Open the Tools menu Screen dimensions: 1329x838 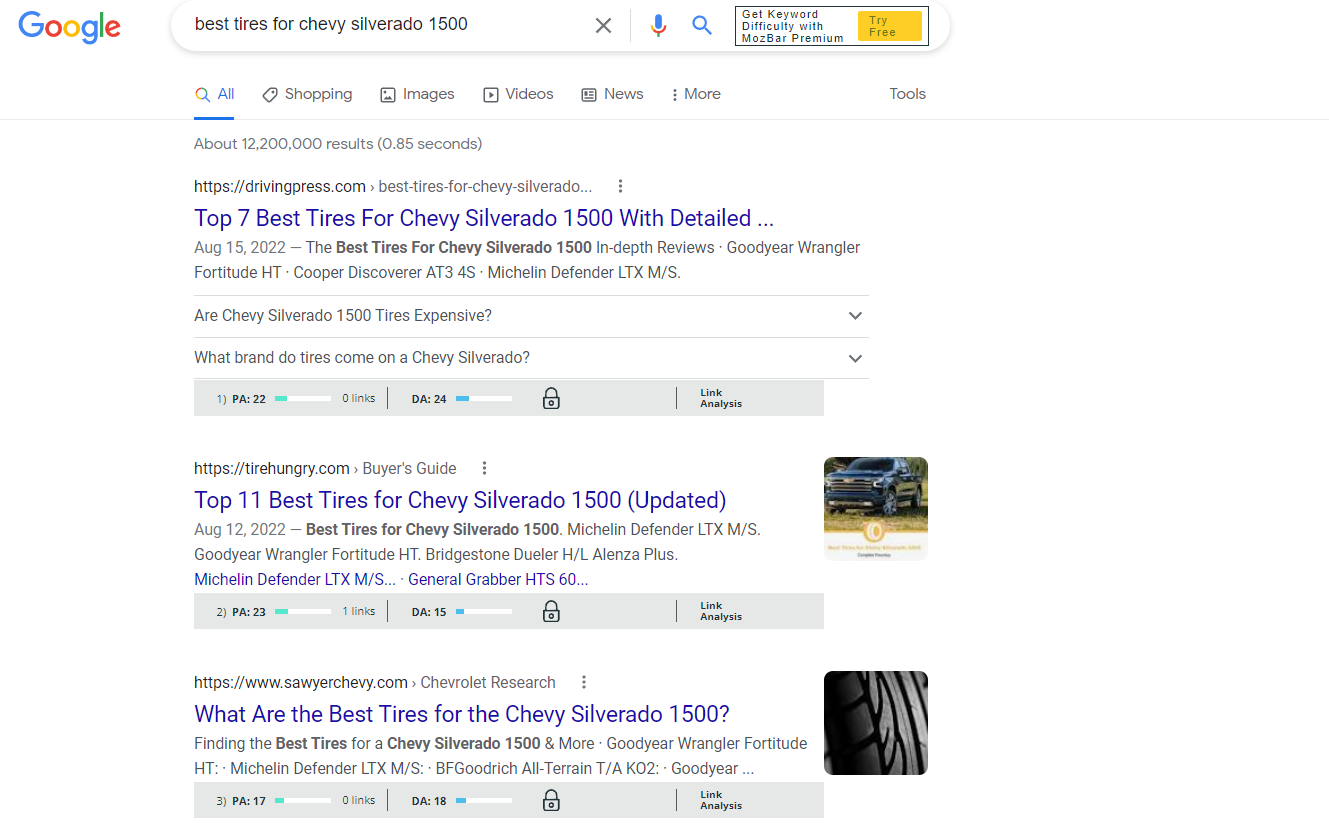click(x=908, y=94)
